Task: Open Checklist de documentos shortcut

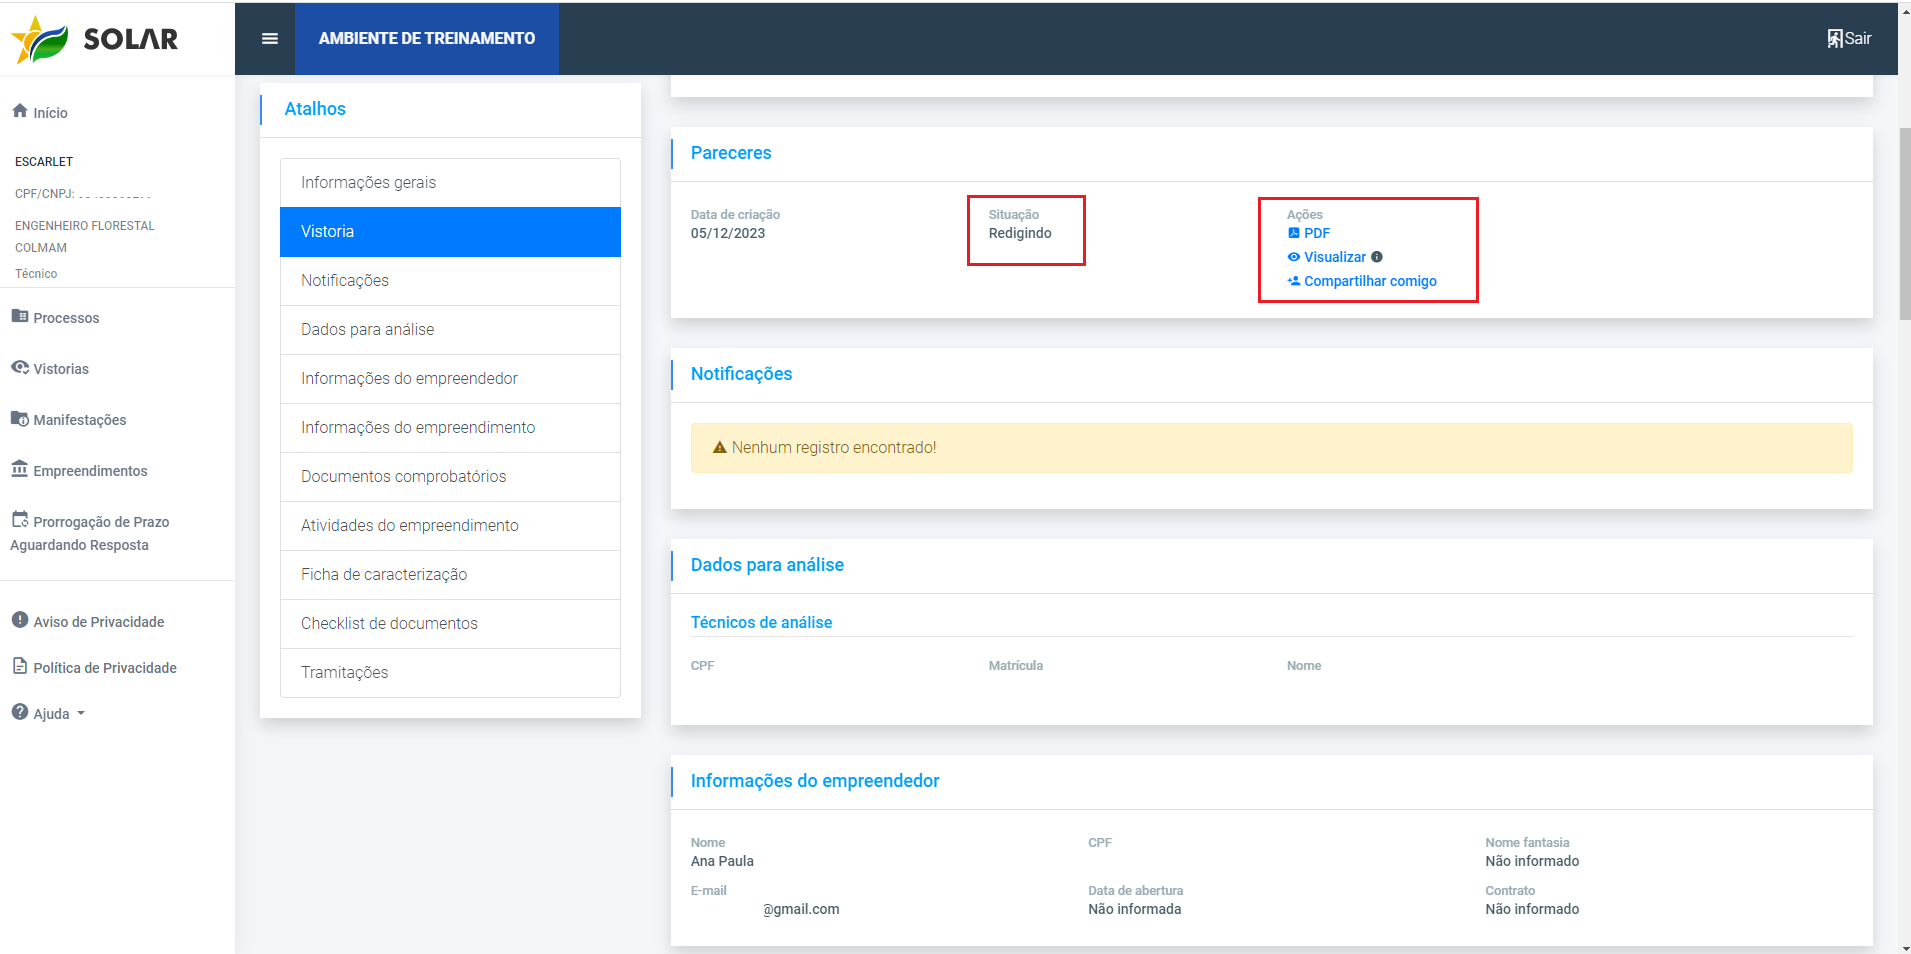Action: (x=450, y=624)
